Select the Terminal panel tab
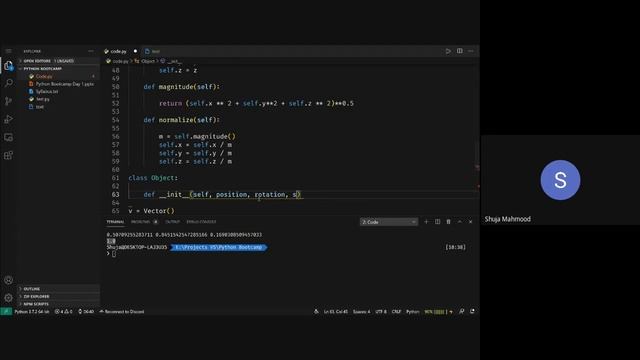 116,222
